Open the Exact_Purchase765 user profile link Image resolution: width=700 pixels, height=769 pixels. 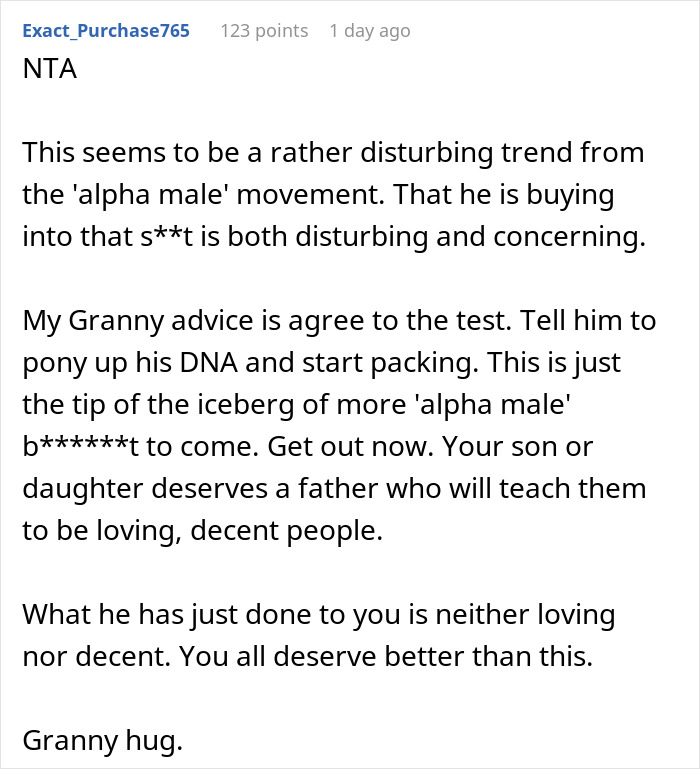tap(106, 31)
